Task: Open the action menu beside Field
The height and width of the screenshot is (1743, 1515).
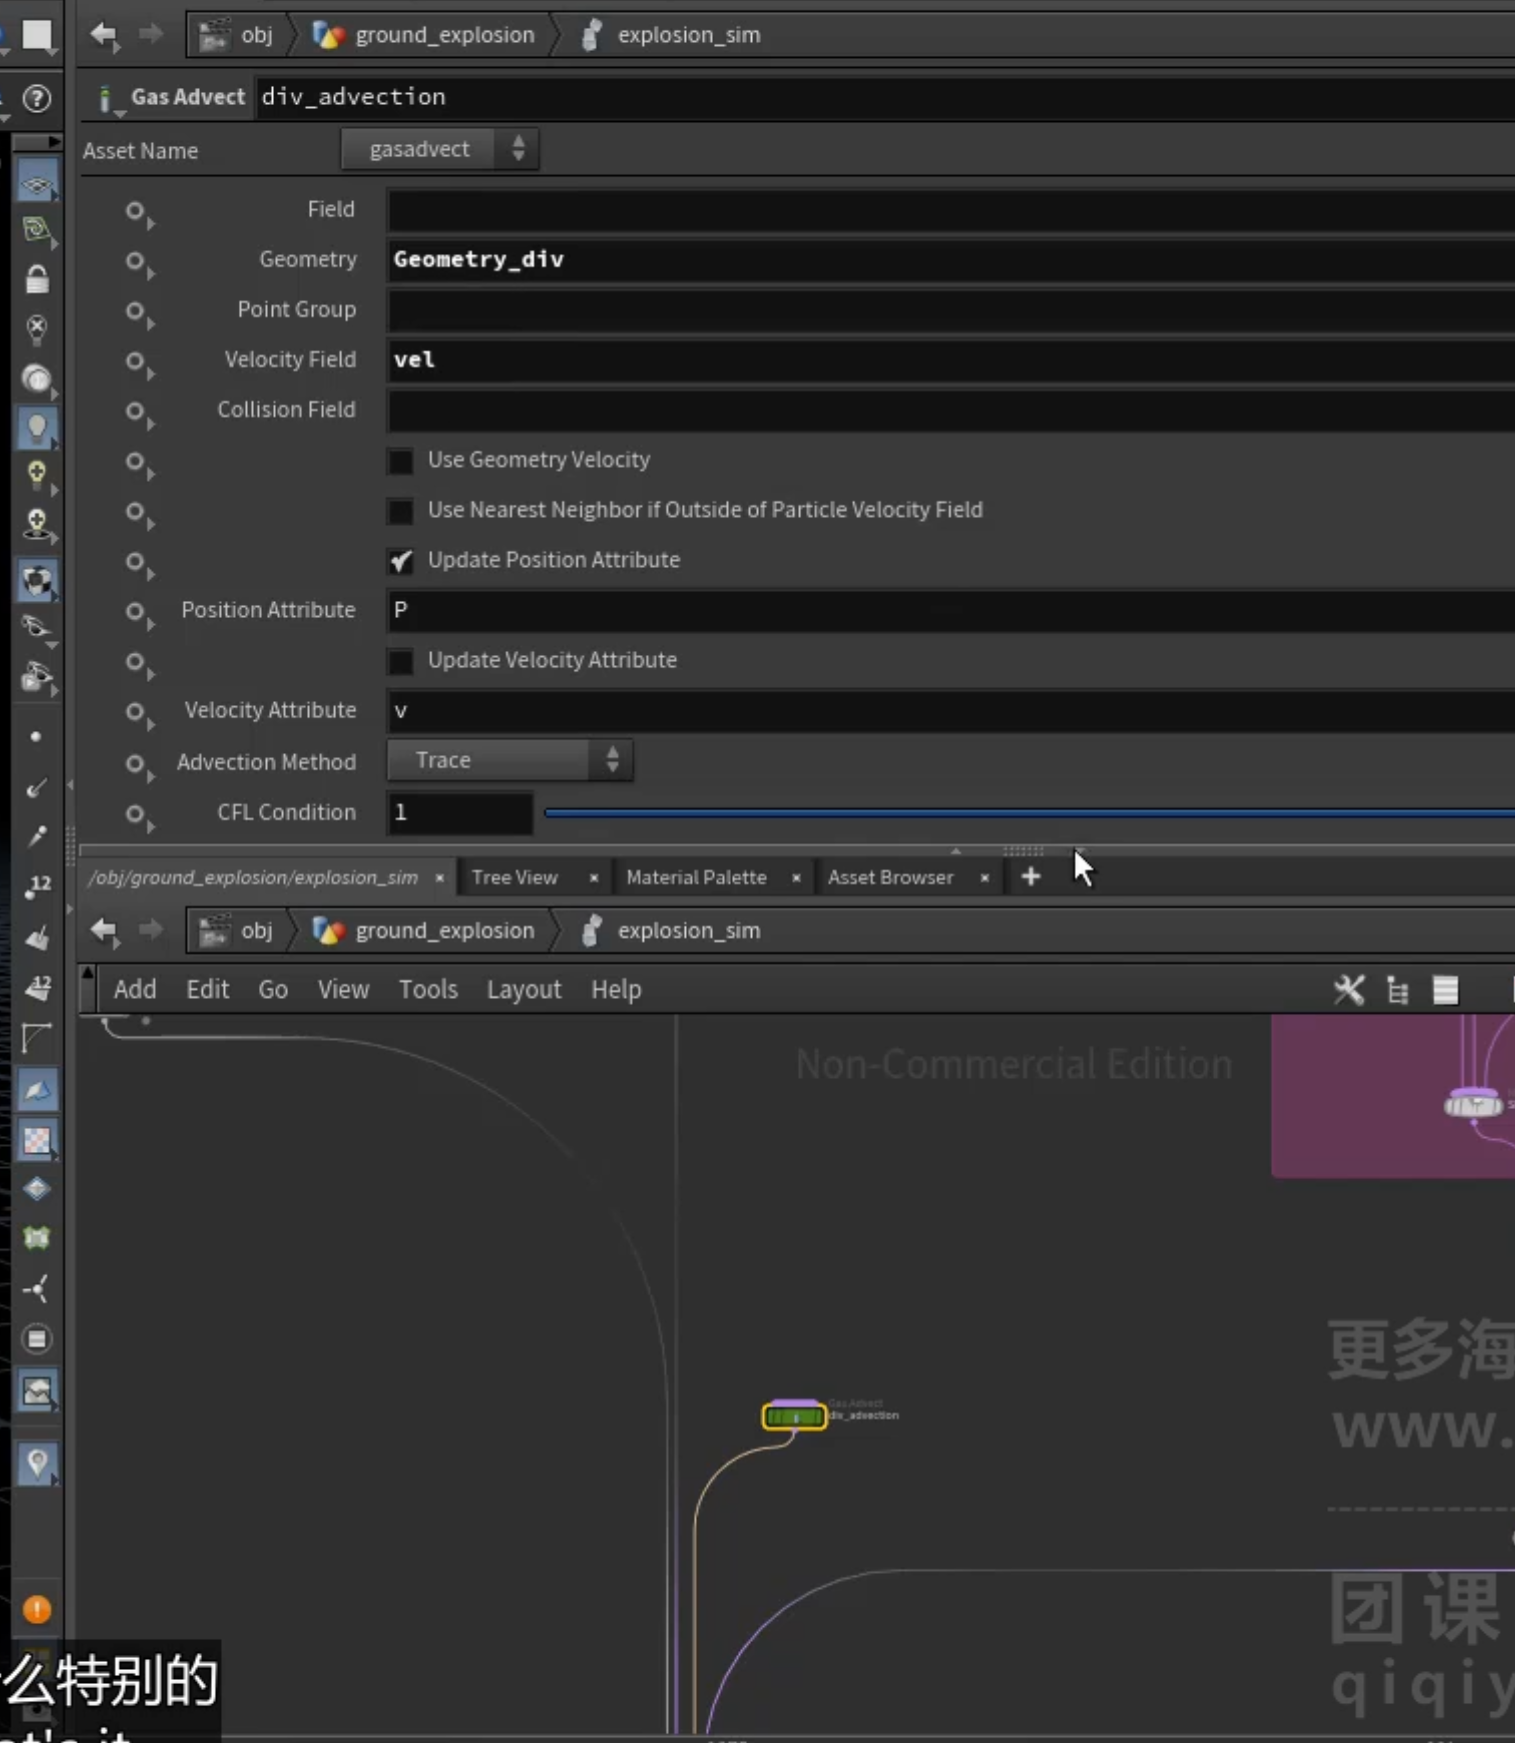Action: pyautogui.click(x=139, y=213)
